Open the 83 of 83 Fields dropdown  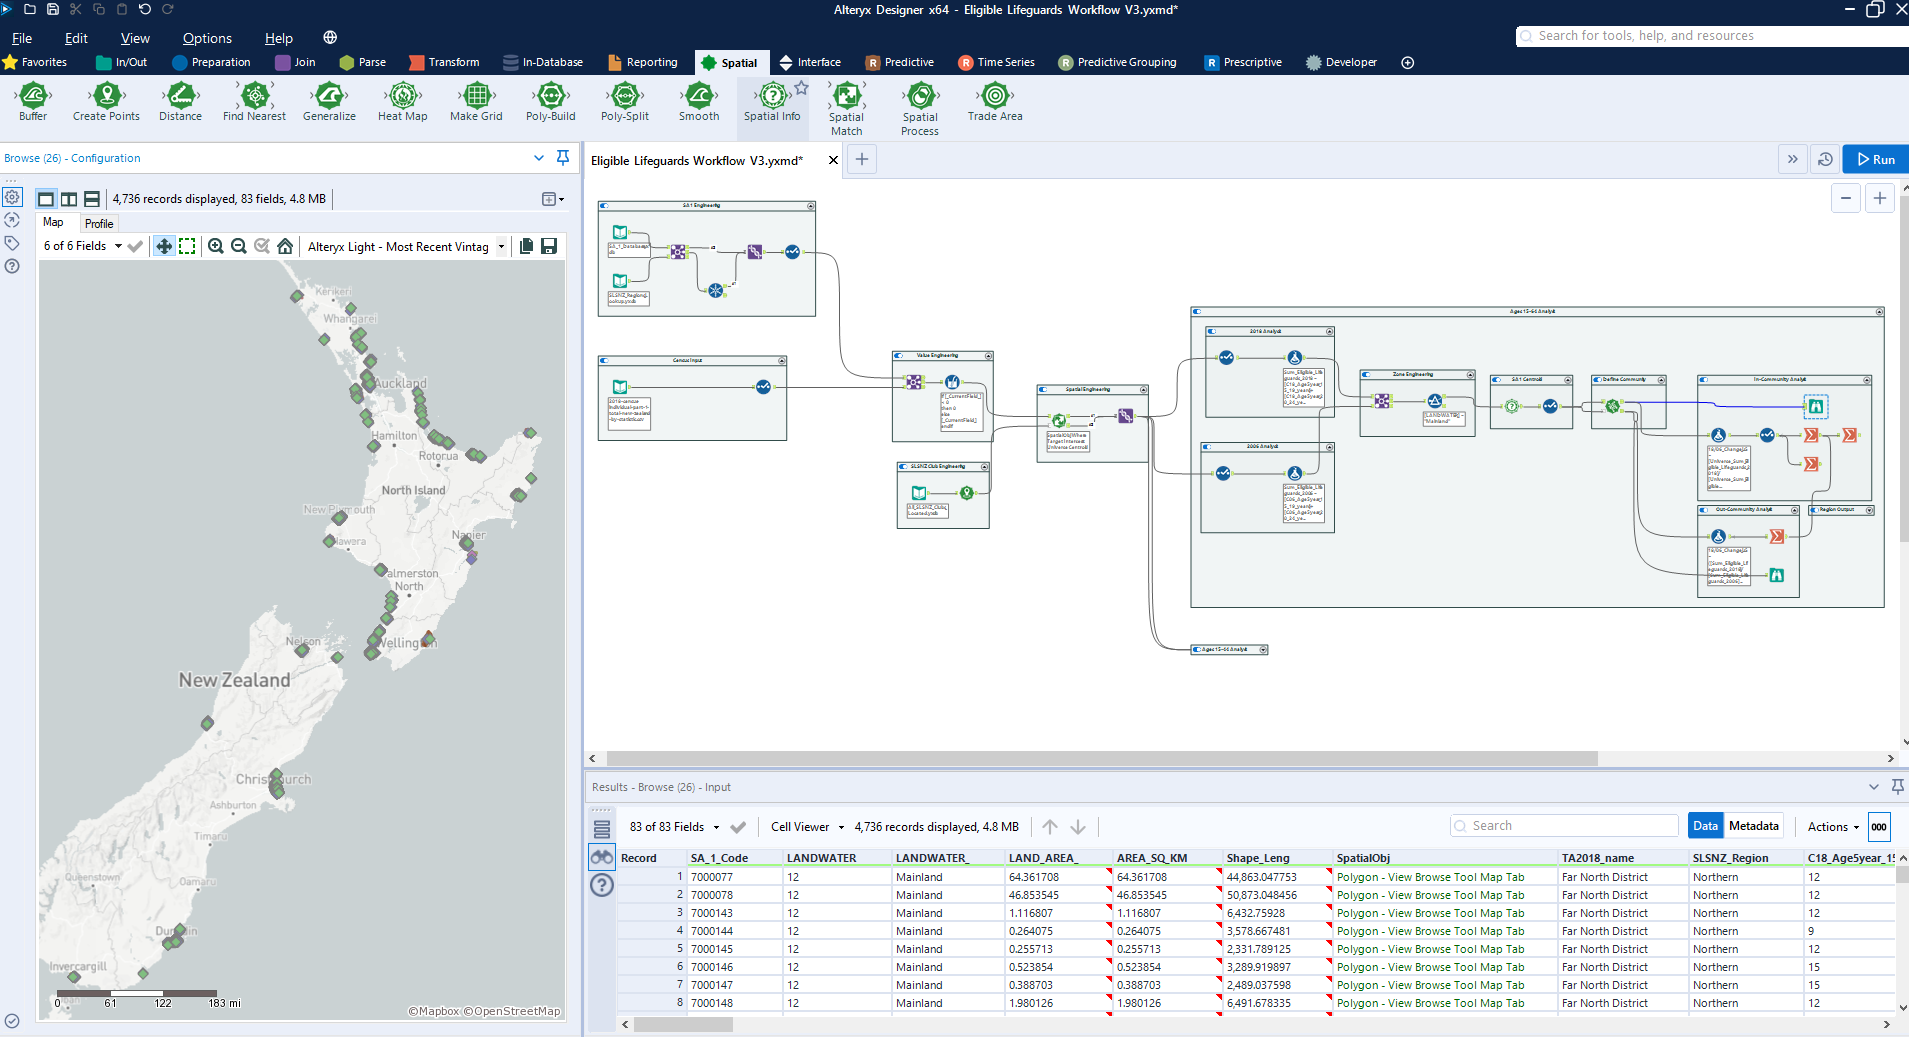coord(675,827)
